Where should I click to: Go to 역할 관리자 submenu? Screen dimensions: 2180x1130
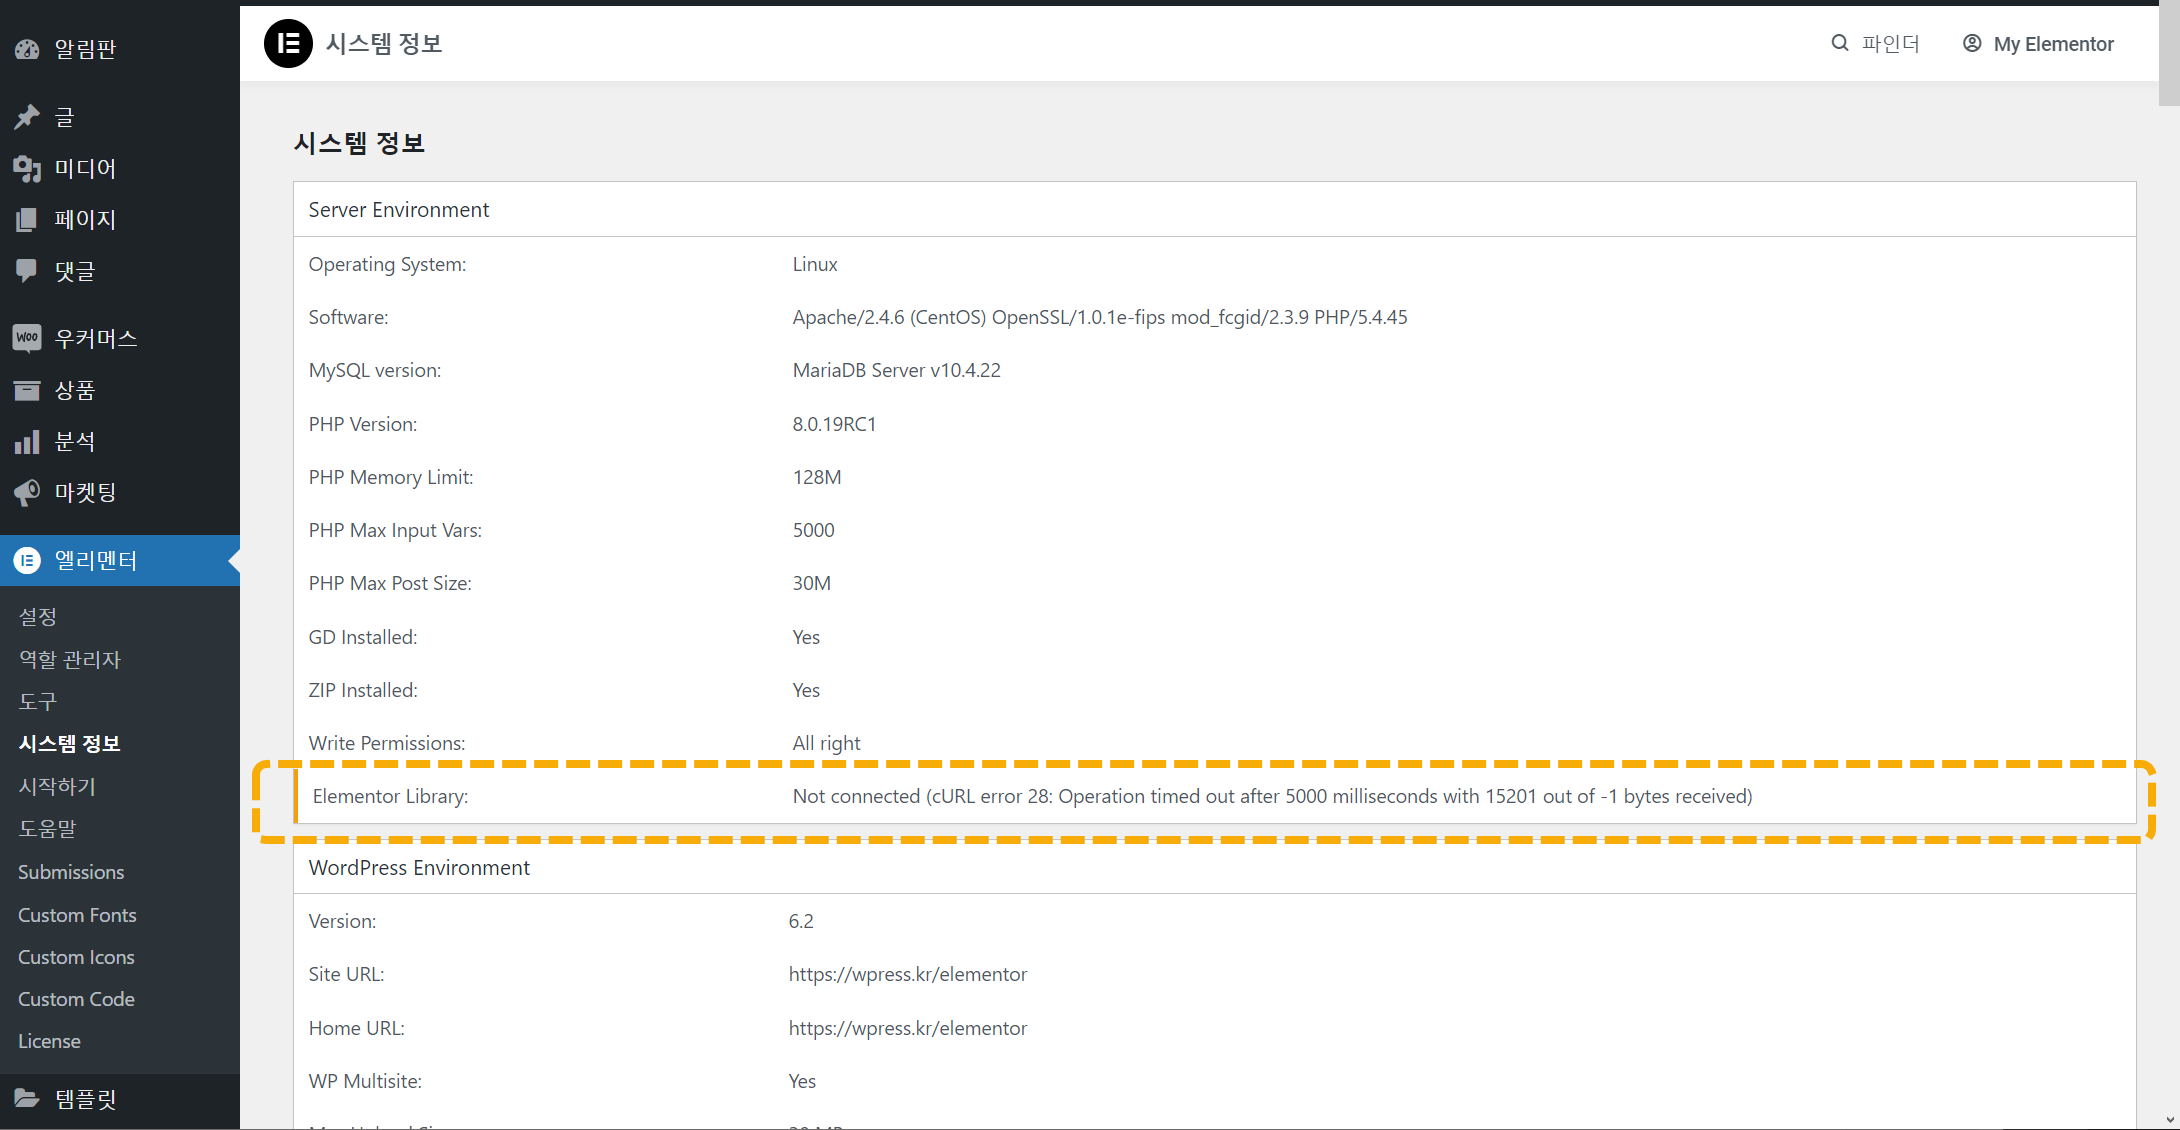click(x=70, y=659)
